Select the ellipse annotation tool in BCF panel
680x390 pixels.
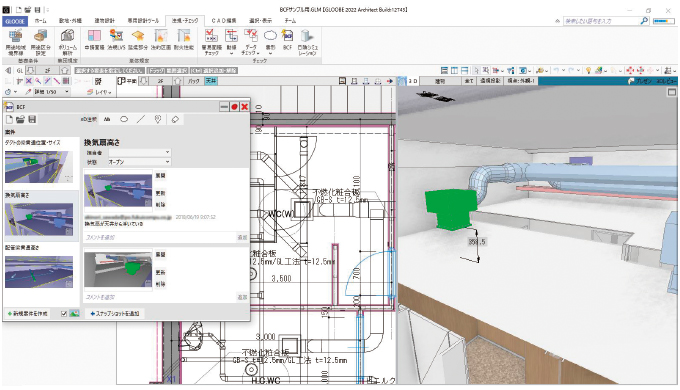point(124,119)
